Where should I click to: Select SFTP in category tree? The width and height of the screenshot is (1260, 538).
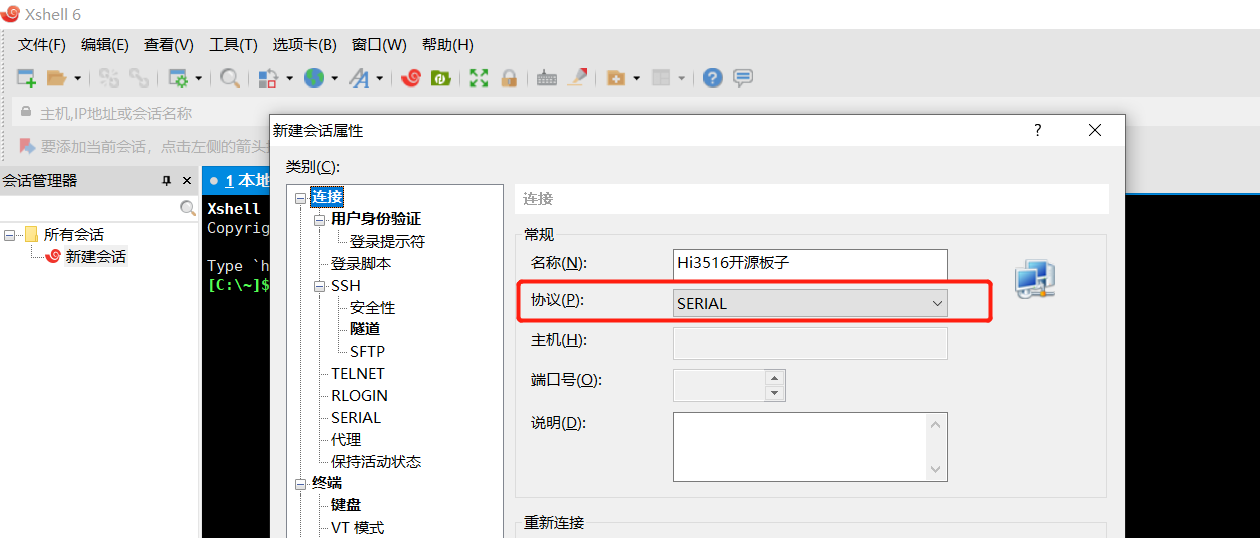pyautogui.click(x=367, y=351)
